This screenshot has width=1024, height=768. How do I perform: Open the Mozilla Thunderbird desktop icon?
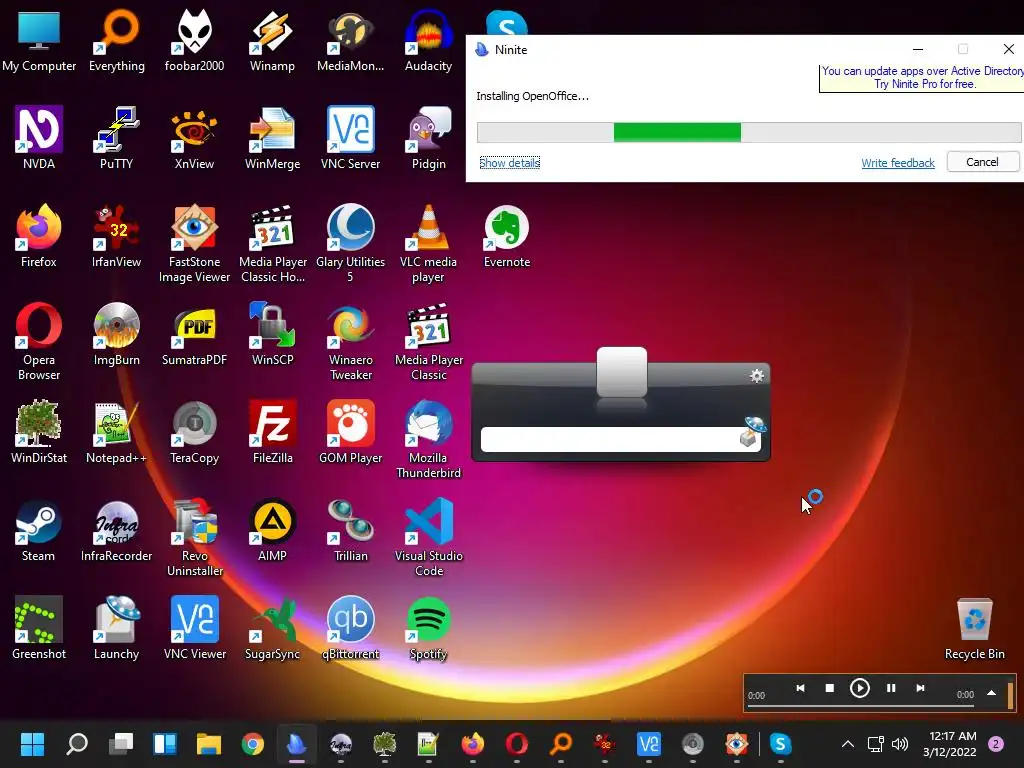[x=428, y=440]
